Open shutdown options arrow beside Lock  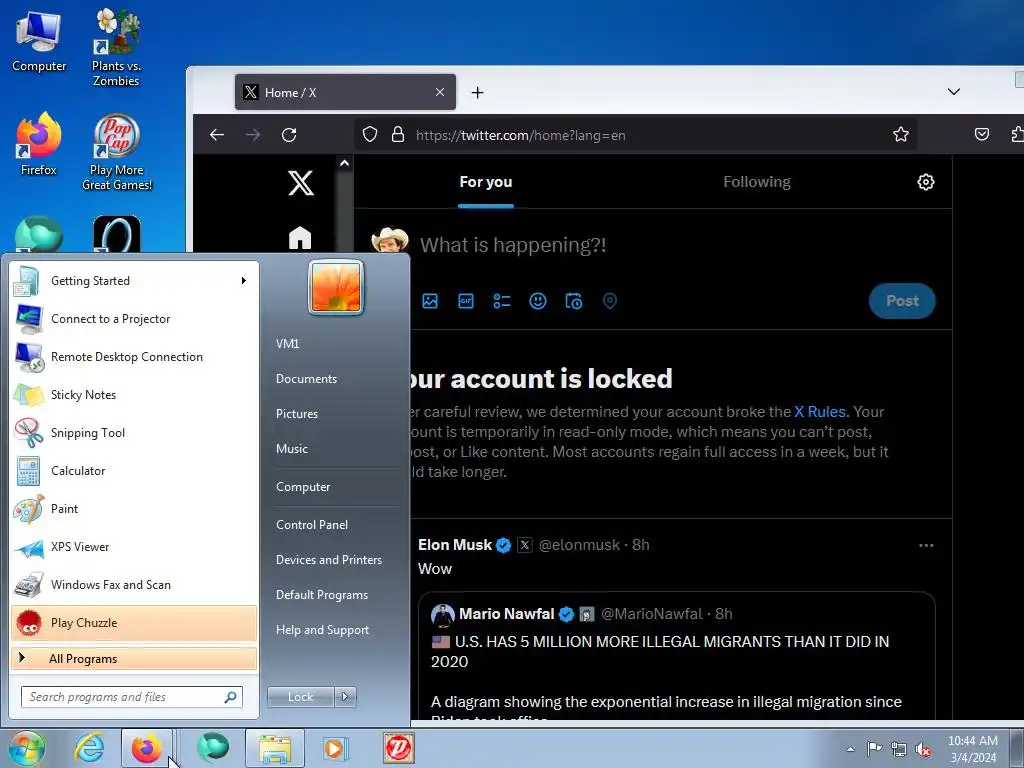coord(345,697)
